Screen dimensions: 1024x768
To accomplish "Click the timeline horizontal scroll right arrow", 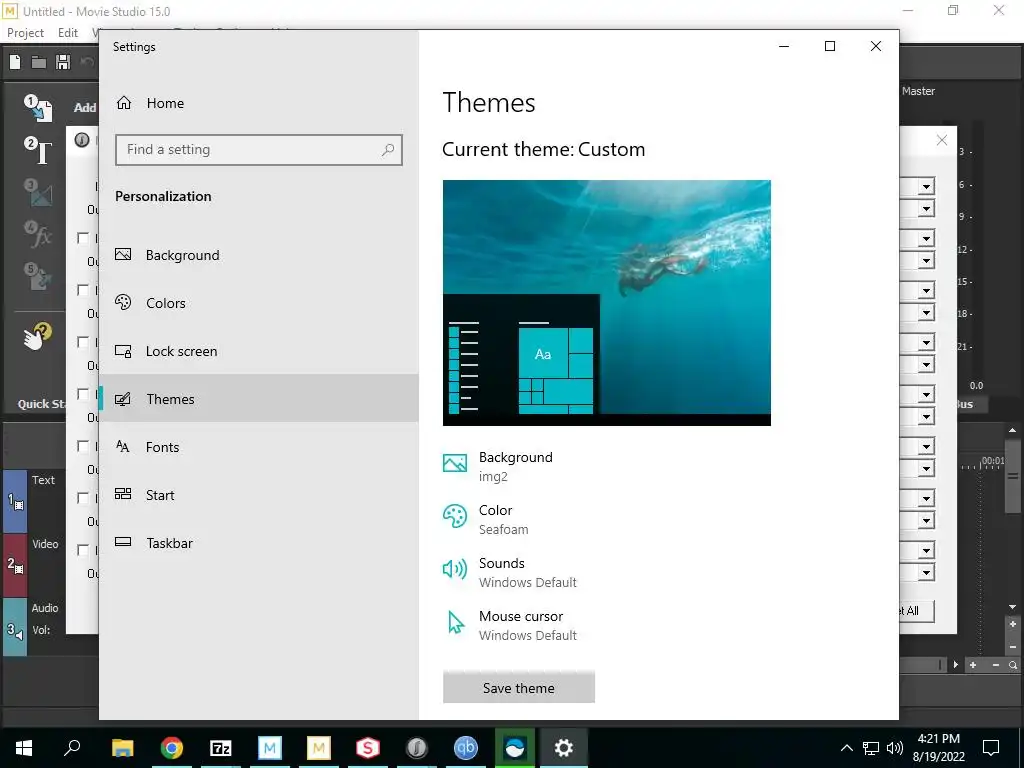I will click(955, 665).
